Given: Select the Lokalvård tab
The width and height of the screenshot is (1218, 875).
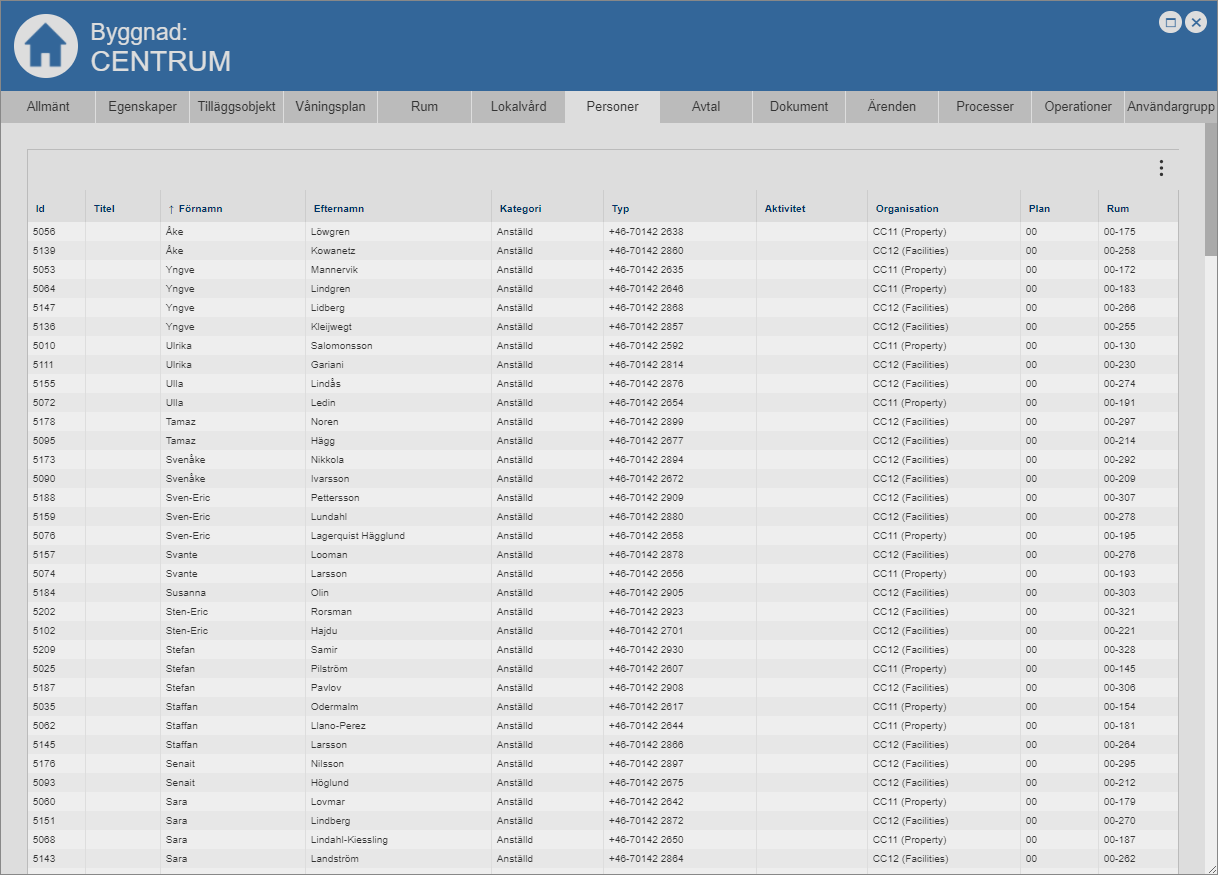Looking at the screenshot, I should click(x=518, y=107).
